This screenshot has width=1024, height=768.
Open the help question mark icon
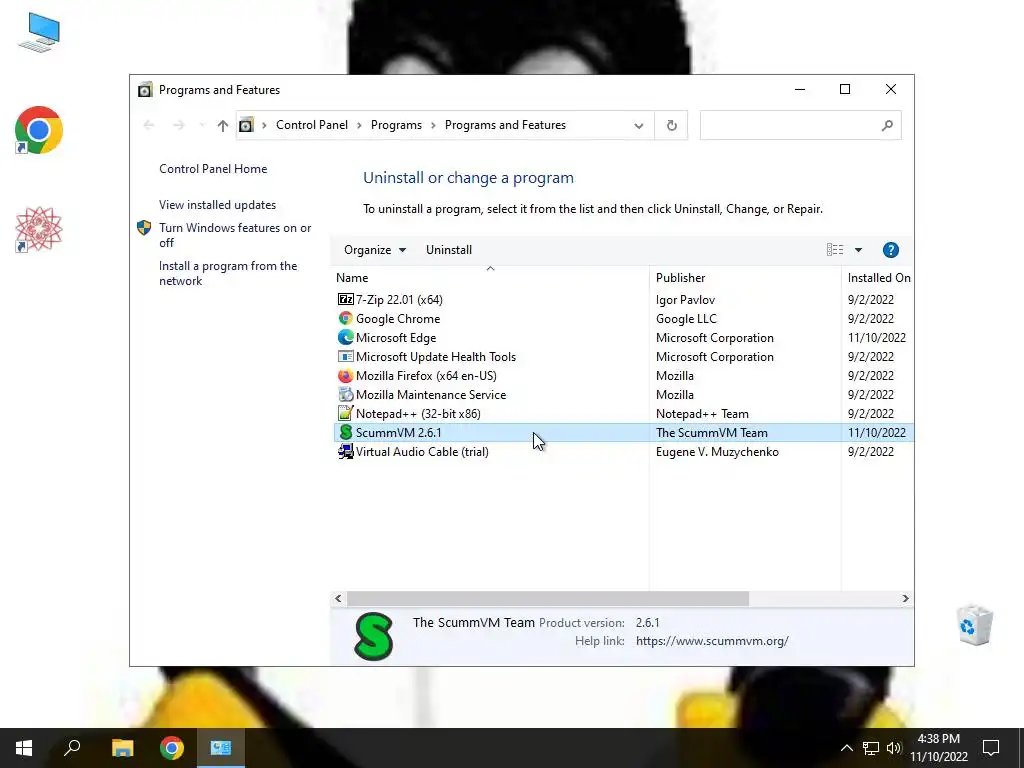890,250
